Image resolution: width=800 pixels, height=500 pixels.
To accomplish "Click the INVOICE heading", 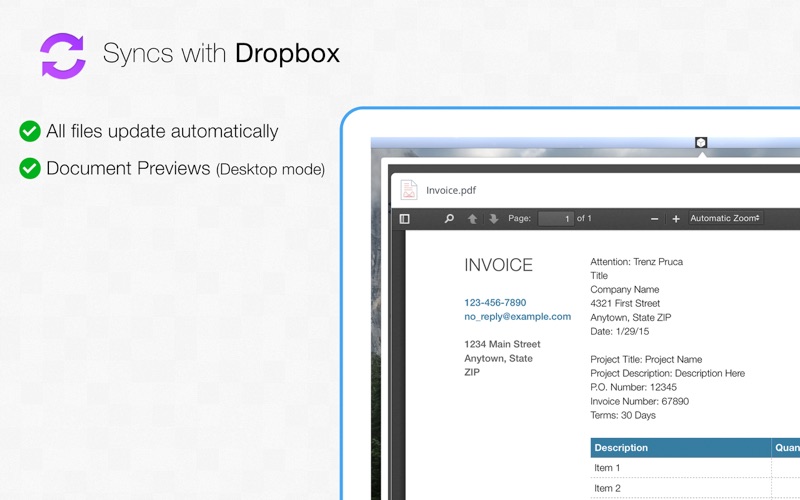I will pyautogui.click(x=498, y=265).
